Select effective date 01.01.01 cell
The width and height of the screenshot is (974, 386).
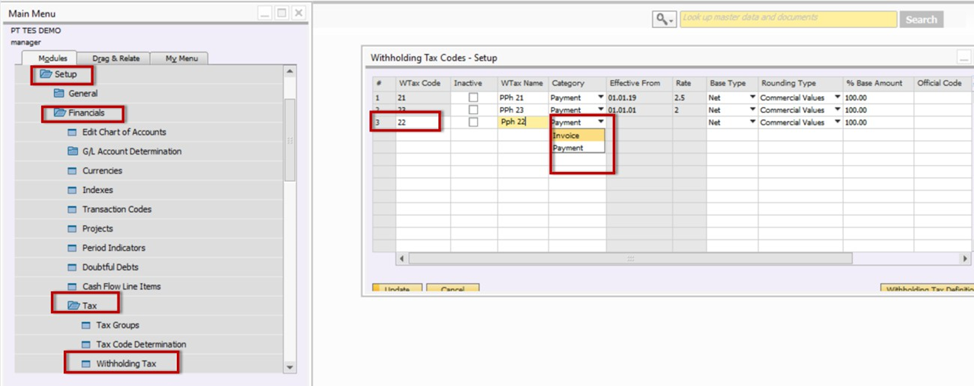(x=639, y=110)
